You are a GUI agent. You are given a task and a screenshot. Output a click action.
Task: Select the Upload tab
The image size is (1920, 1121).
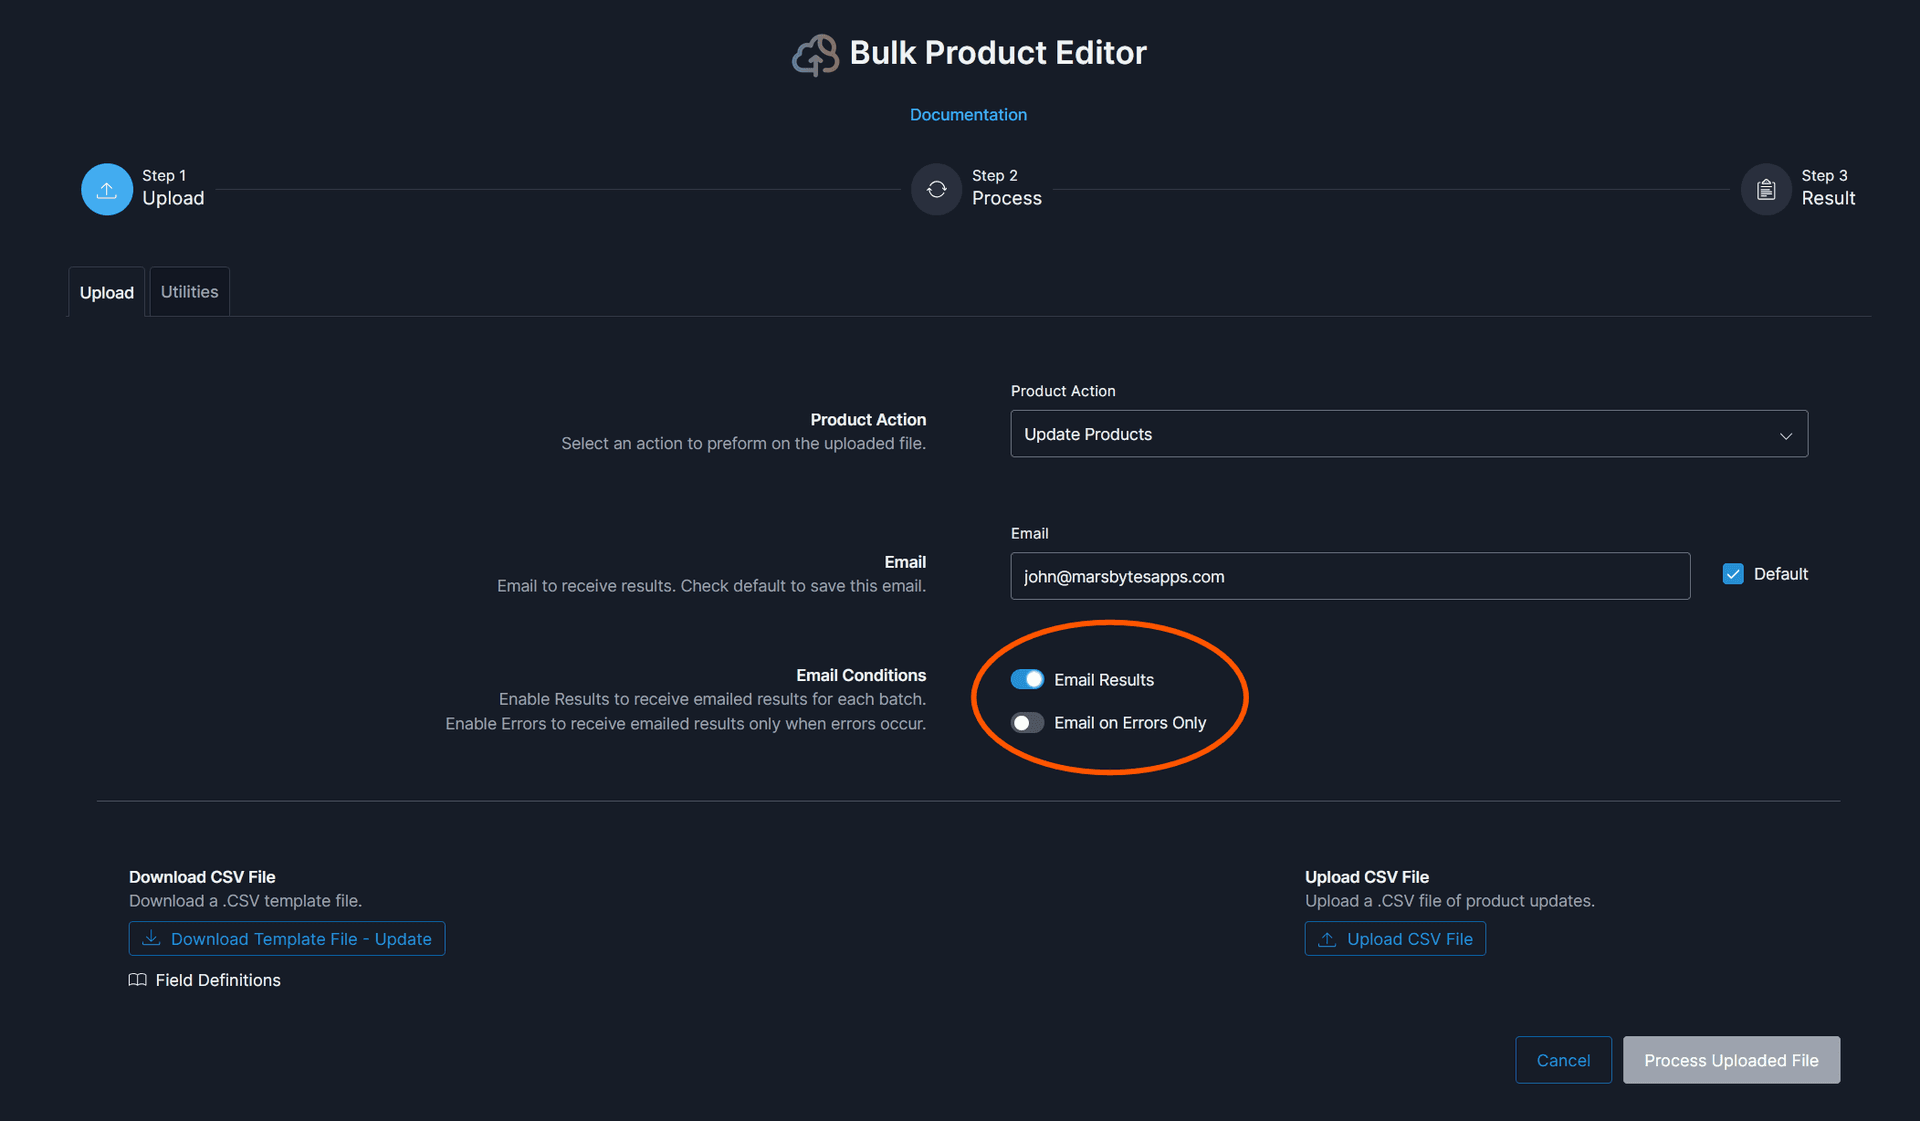click(x=106, y=292)
